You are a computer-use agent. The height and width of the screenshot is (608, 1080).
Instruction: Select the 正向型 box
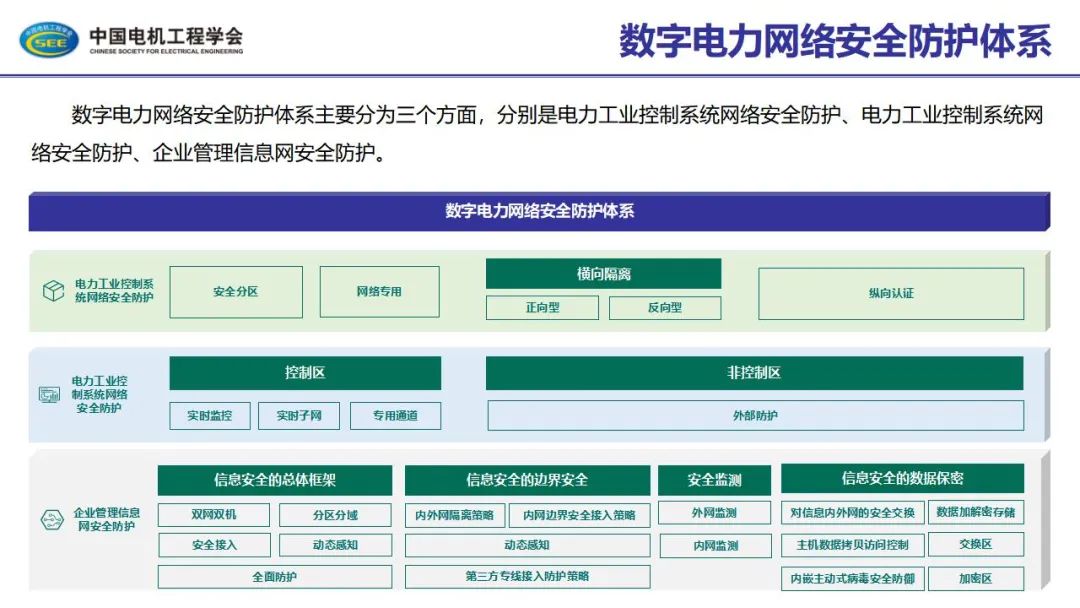click(542, 308)
